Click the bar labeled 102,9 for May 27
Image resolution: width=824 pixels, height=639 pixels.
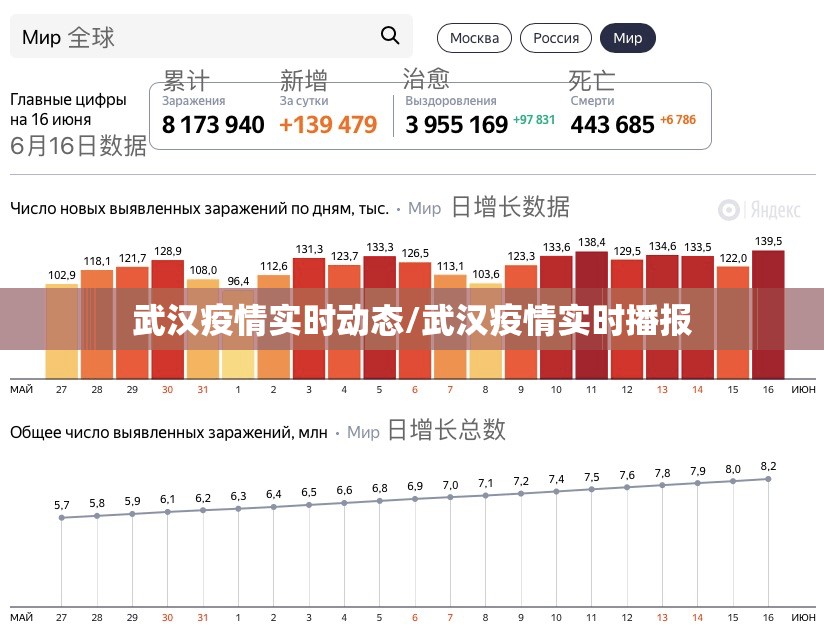click(61, 331)
